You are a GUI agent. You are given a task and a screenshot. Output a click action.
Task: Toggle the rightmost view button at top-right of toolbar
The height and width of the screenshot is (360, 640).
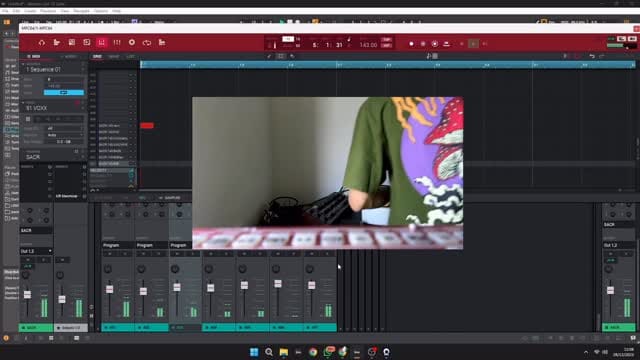point(632,39)
